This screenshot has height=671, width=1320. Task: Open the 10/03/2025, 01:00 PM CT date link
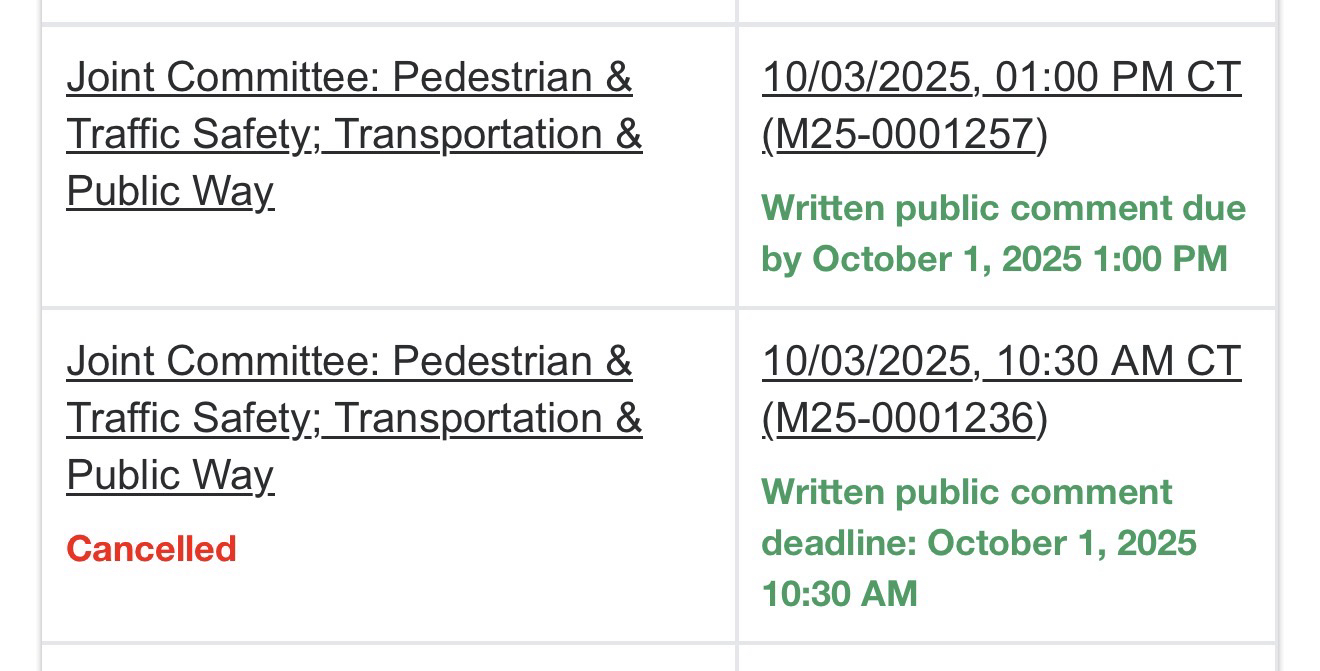pos(1001,77)
